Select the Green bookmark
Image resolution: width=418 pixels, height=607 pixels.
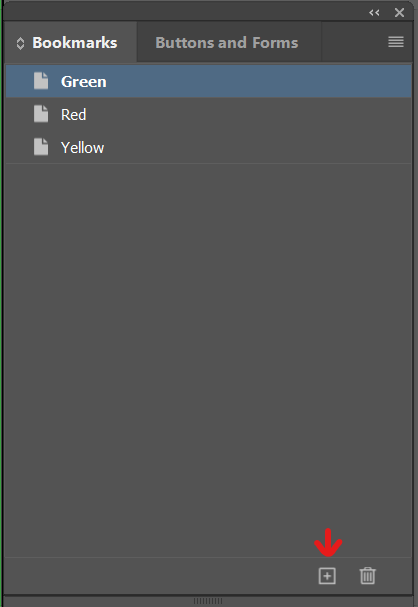tap(84, 81)
